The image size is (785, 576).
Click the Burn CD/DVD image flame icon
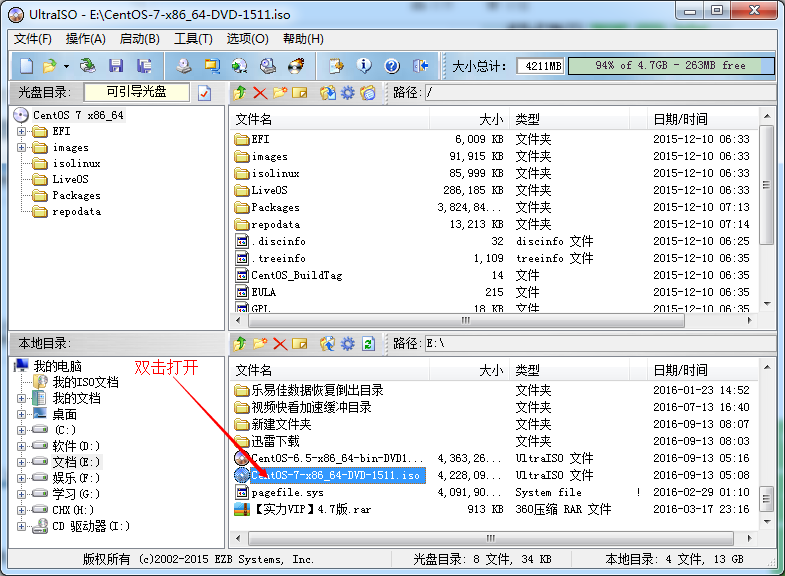coord(296,66)
